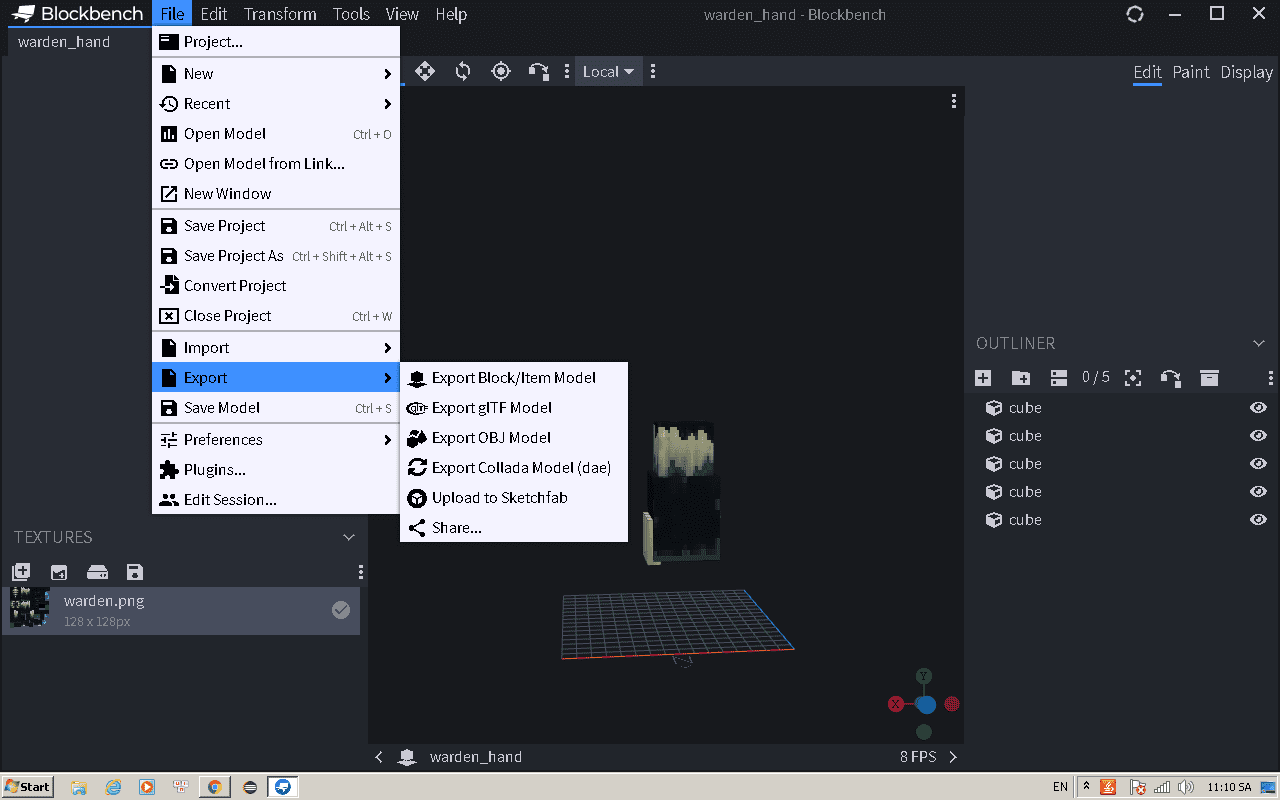Click the Add Cube plus icon in Outliner
Viewport: 1280px width, 800px height.
(983, 378)
